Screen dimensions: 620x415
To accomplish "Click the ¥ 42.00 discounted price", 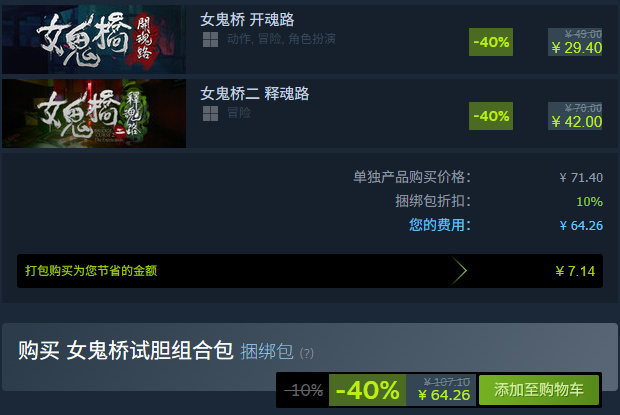I will pyautogui.click(x=577, y=122).
